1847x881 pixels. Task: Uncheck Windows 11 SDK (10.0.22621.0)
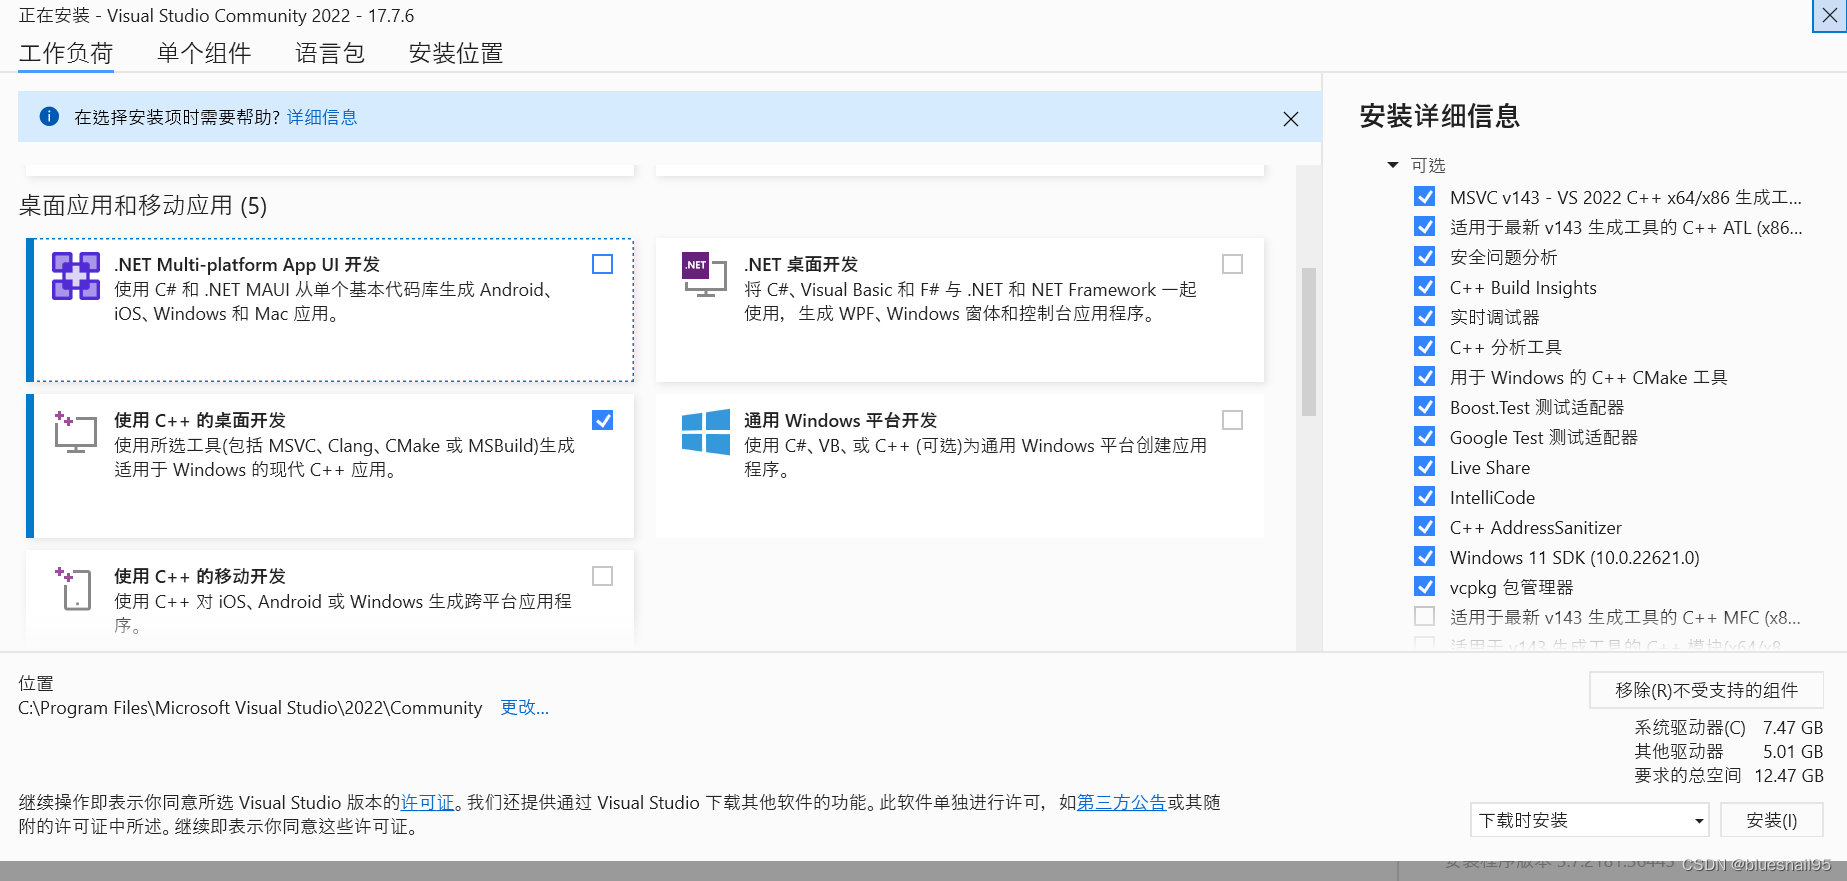[1425, 556]
